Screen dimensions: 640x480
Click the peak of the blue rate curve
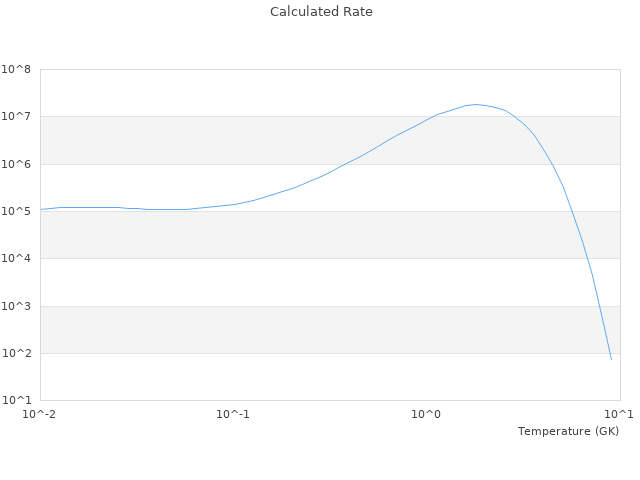477,104
